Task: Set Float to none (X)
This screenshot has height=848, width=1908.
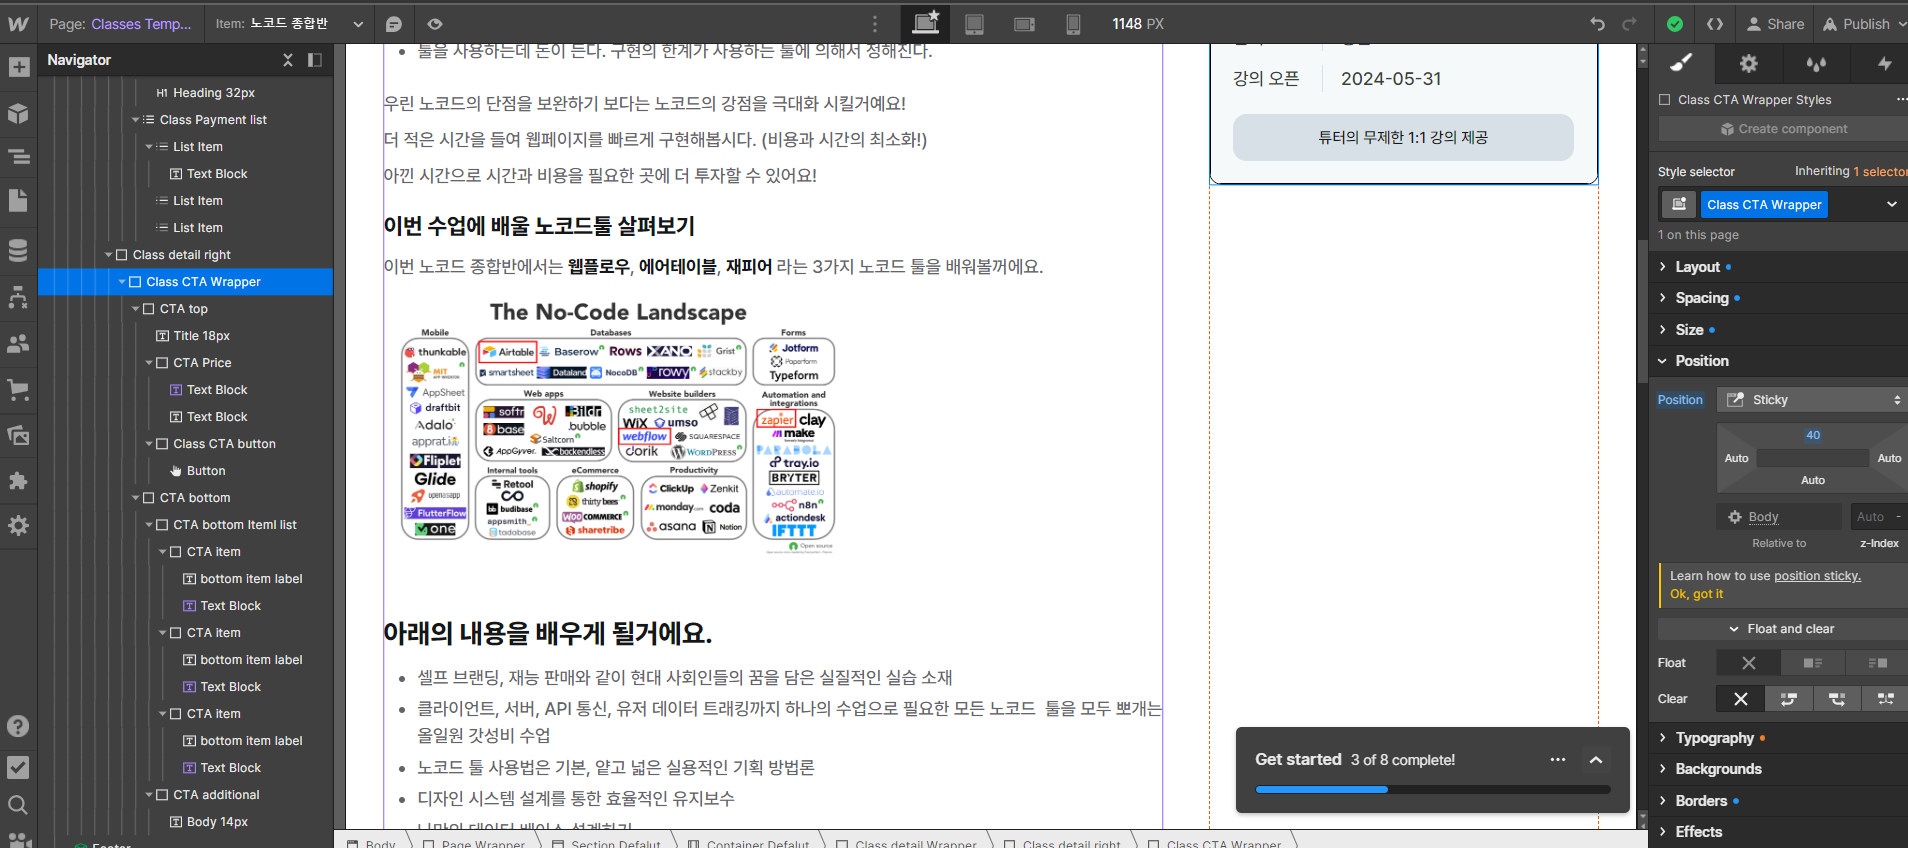Action: coord(1748,663)
